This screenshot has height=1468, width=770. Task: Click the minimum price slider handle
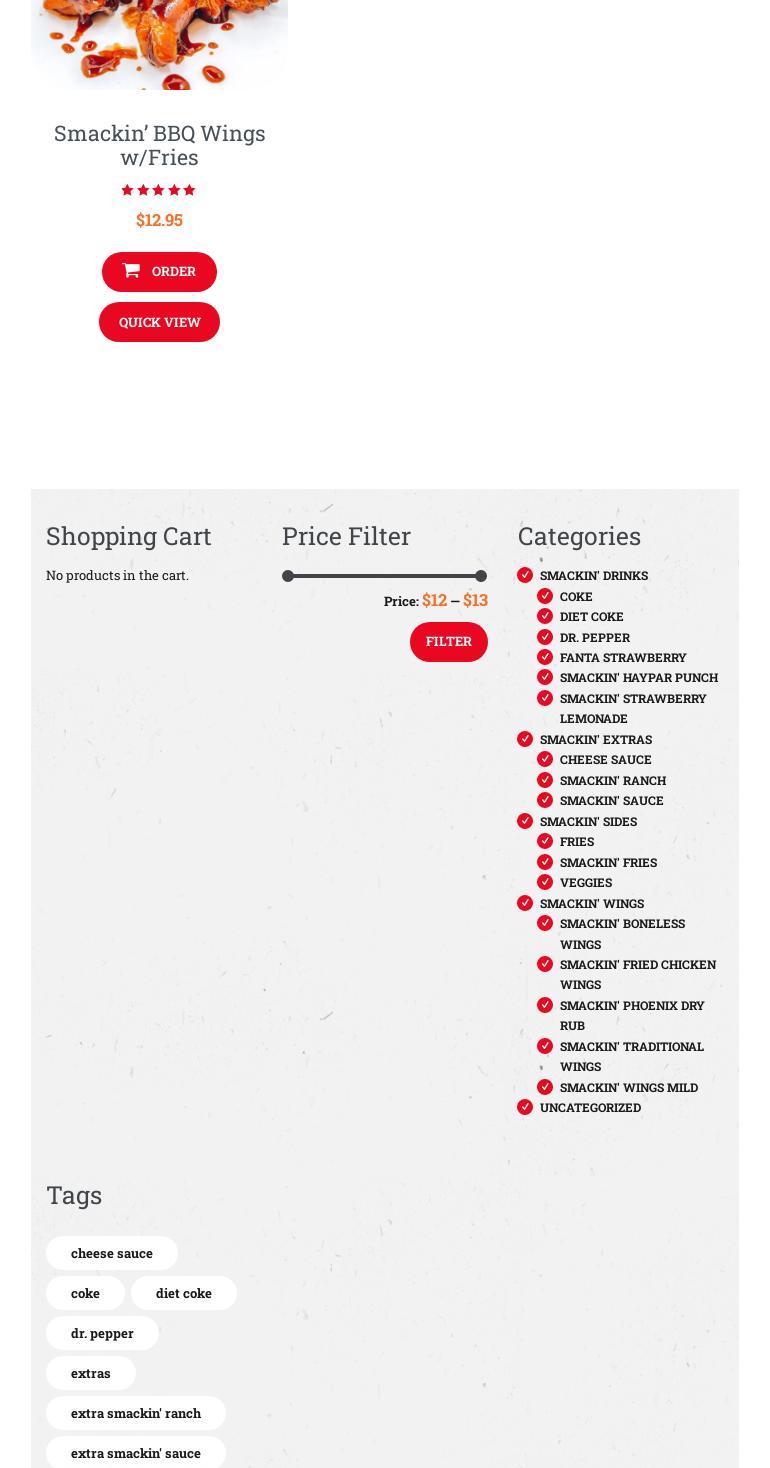point(288,576)
